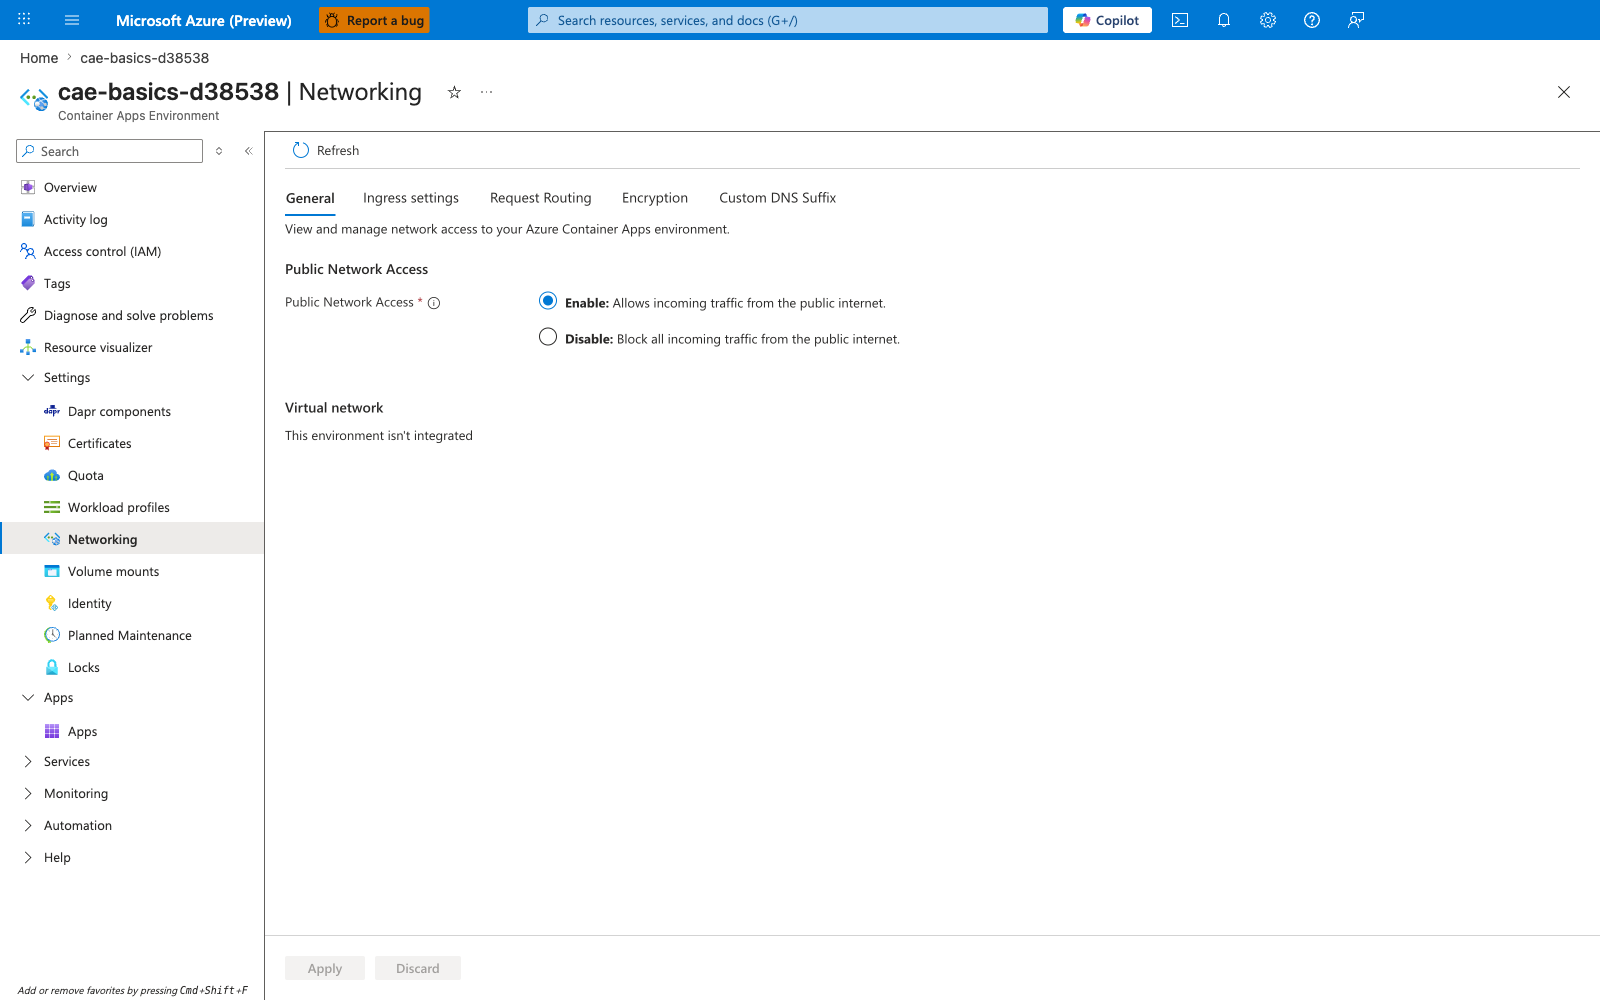This screenshot has height=1000, width=1600.
Task: Open Cloud Shell from the top bar
Action: pyautogui.click(x=1180, y=20)
